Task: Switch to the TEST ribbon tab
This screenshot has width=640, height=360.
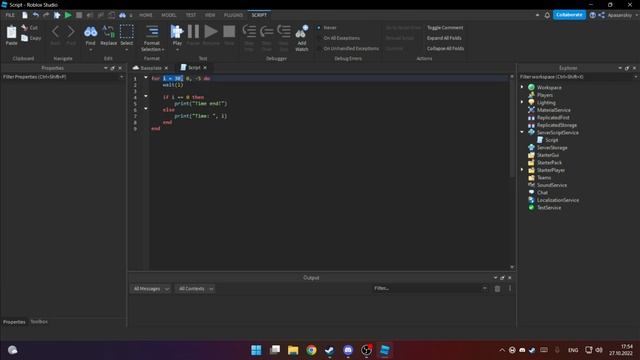Action: click(191, 15)
